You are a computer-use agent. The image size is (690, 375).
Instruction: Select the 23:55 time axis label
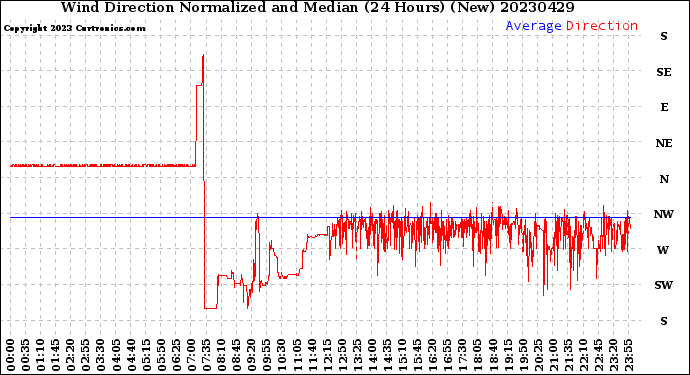click(628, 355)
